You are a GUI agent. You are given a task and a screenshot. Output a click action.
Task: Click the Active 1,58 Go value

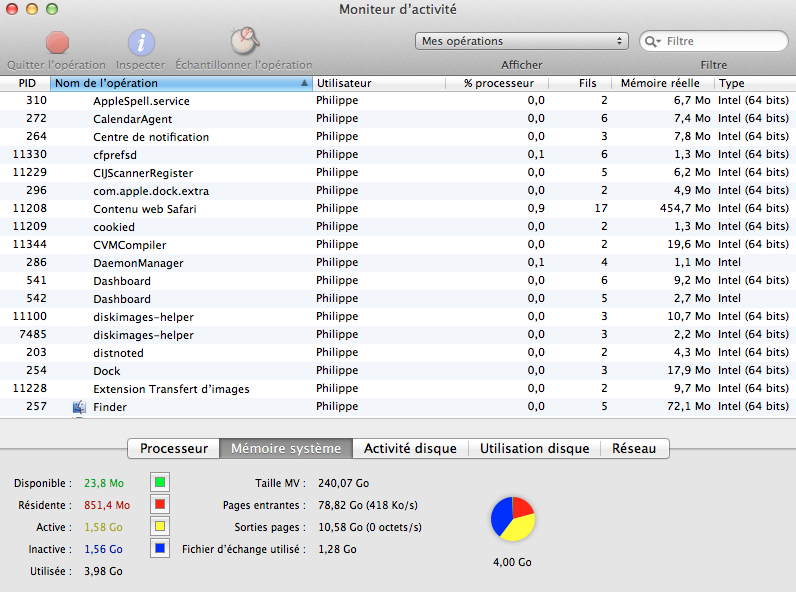104,527
